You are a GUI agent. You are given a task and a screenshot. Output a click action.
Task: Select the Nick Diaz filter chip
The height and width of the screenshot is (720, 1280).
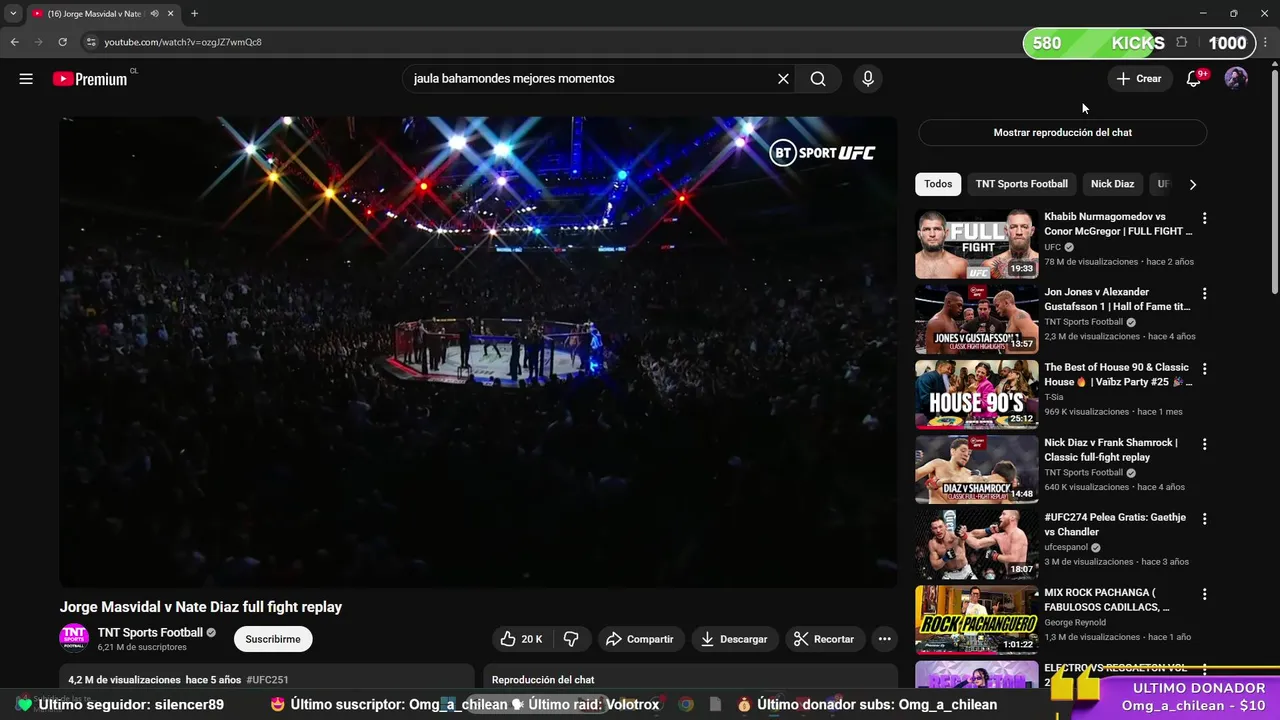1112,184
